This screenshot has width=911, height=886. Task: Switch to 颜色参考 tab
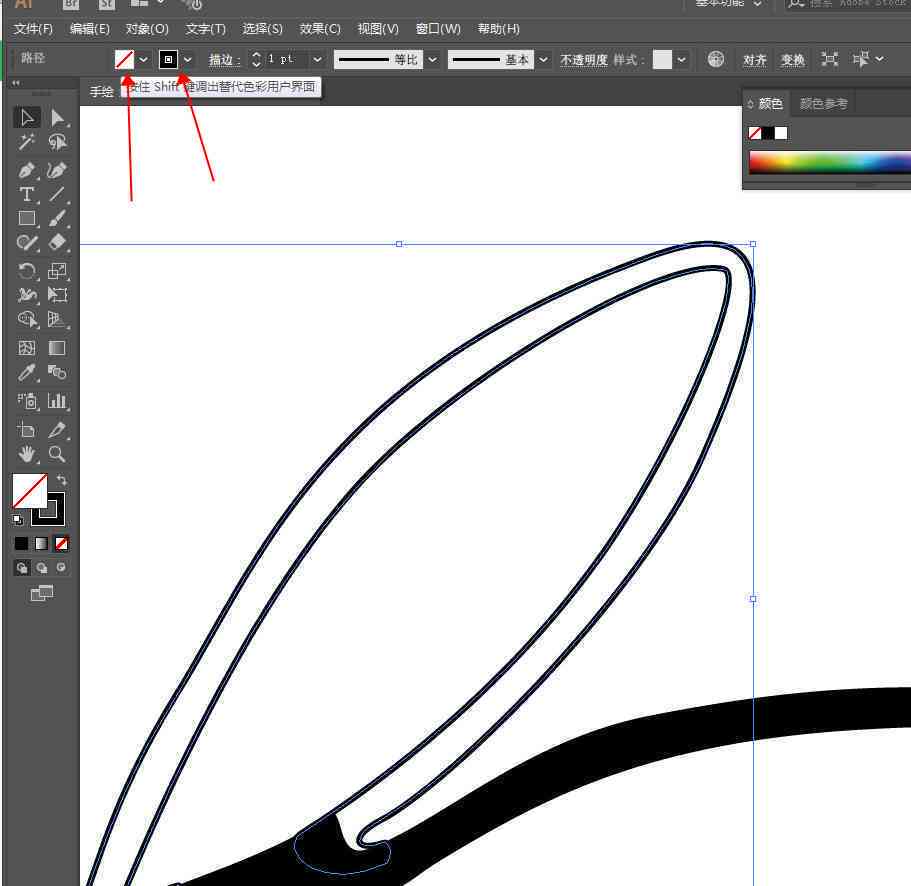tap(823, 103)
